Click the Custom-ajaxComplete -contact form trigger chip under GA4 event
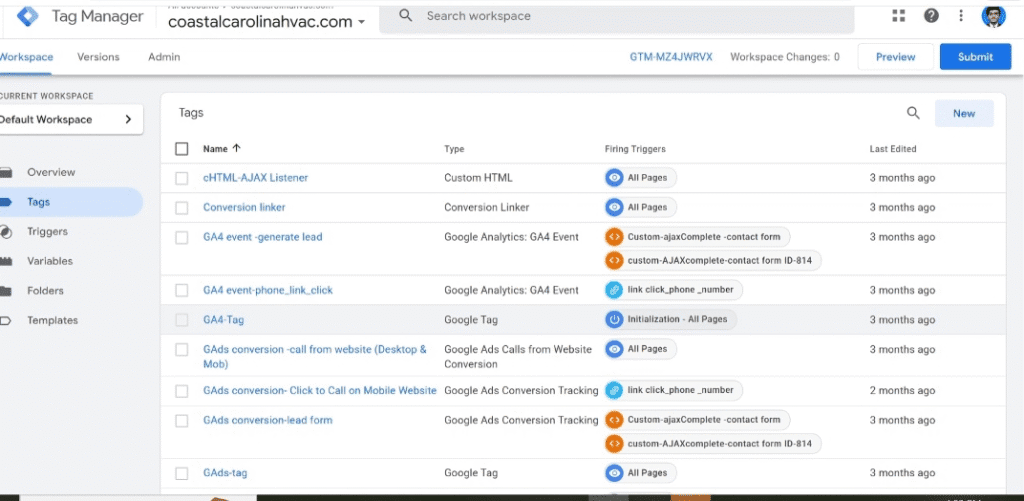The width and height of the screenshot is (1024, 501). (697, 236)
